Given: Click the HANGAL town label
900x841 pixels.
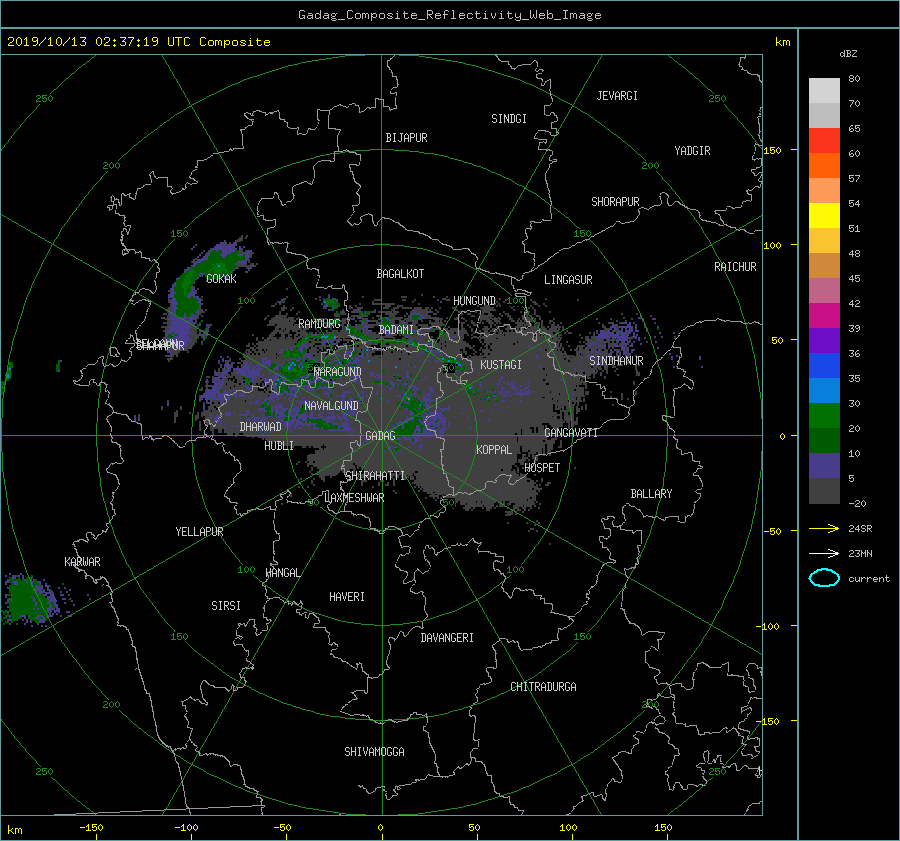Looking at the screenshot, I should coord(282,573).
